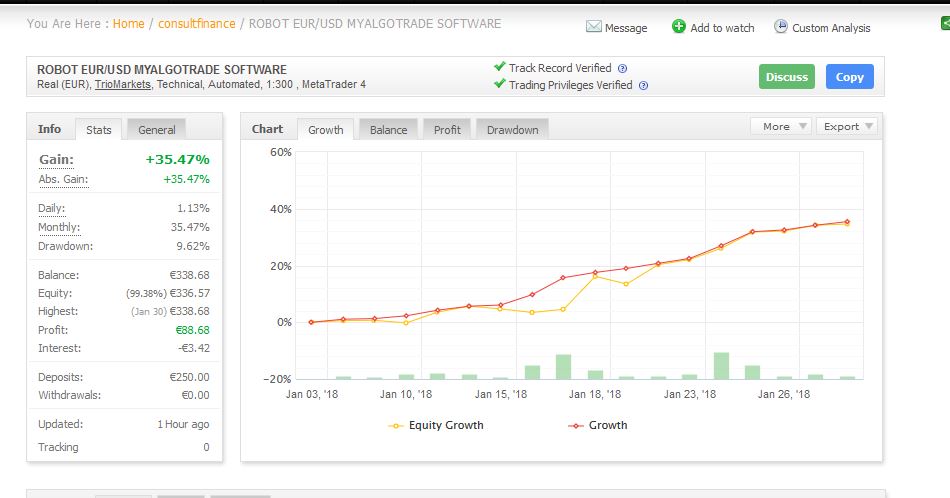Open the Export dropdown menu
950x498 pixels.
pos(848,127)
